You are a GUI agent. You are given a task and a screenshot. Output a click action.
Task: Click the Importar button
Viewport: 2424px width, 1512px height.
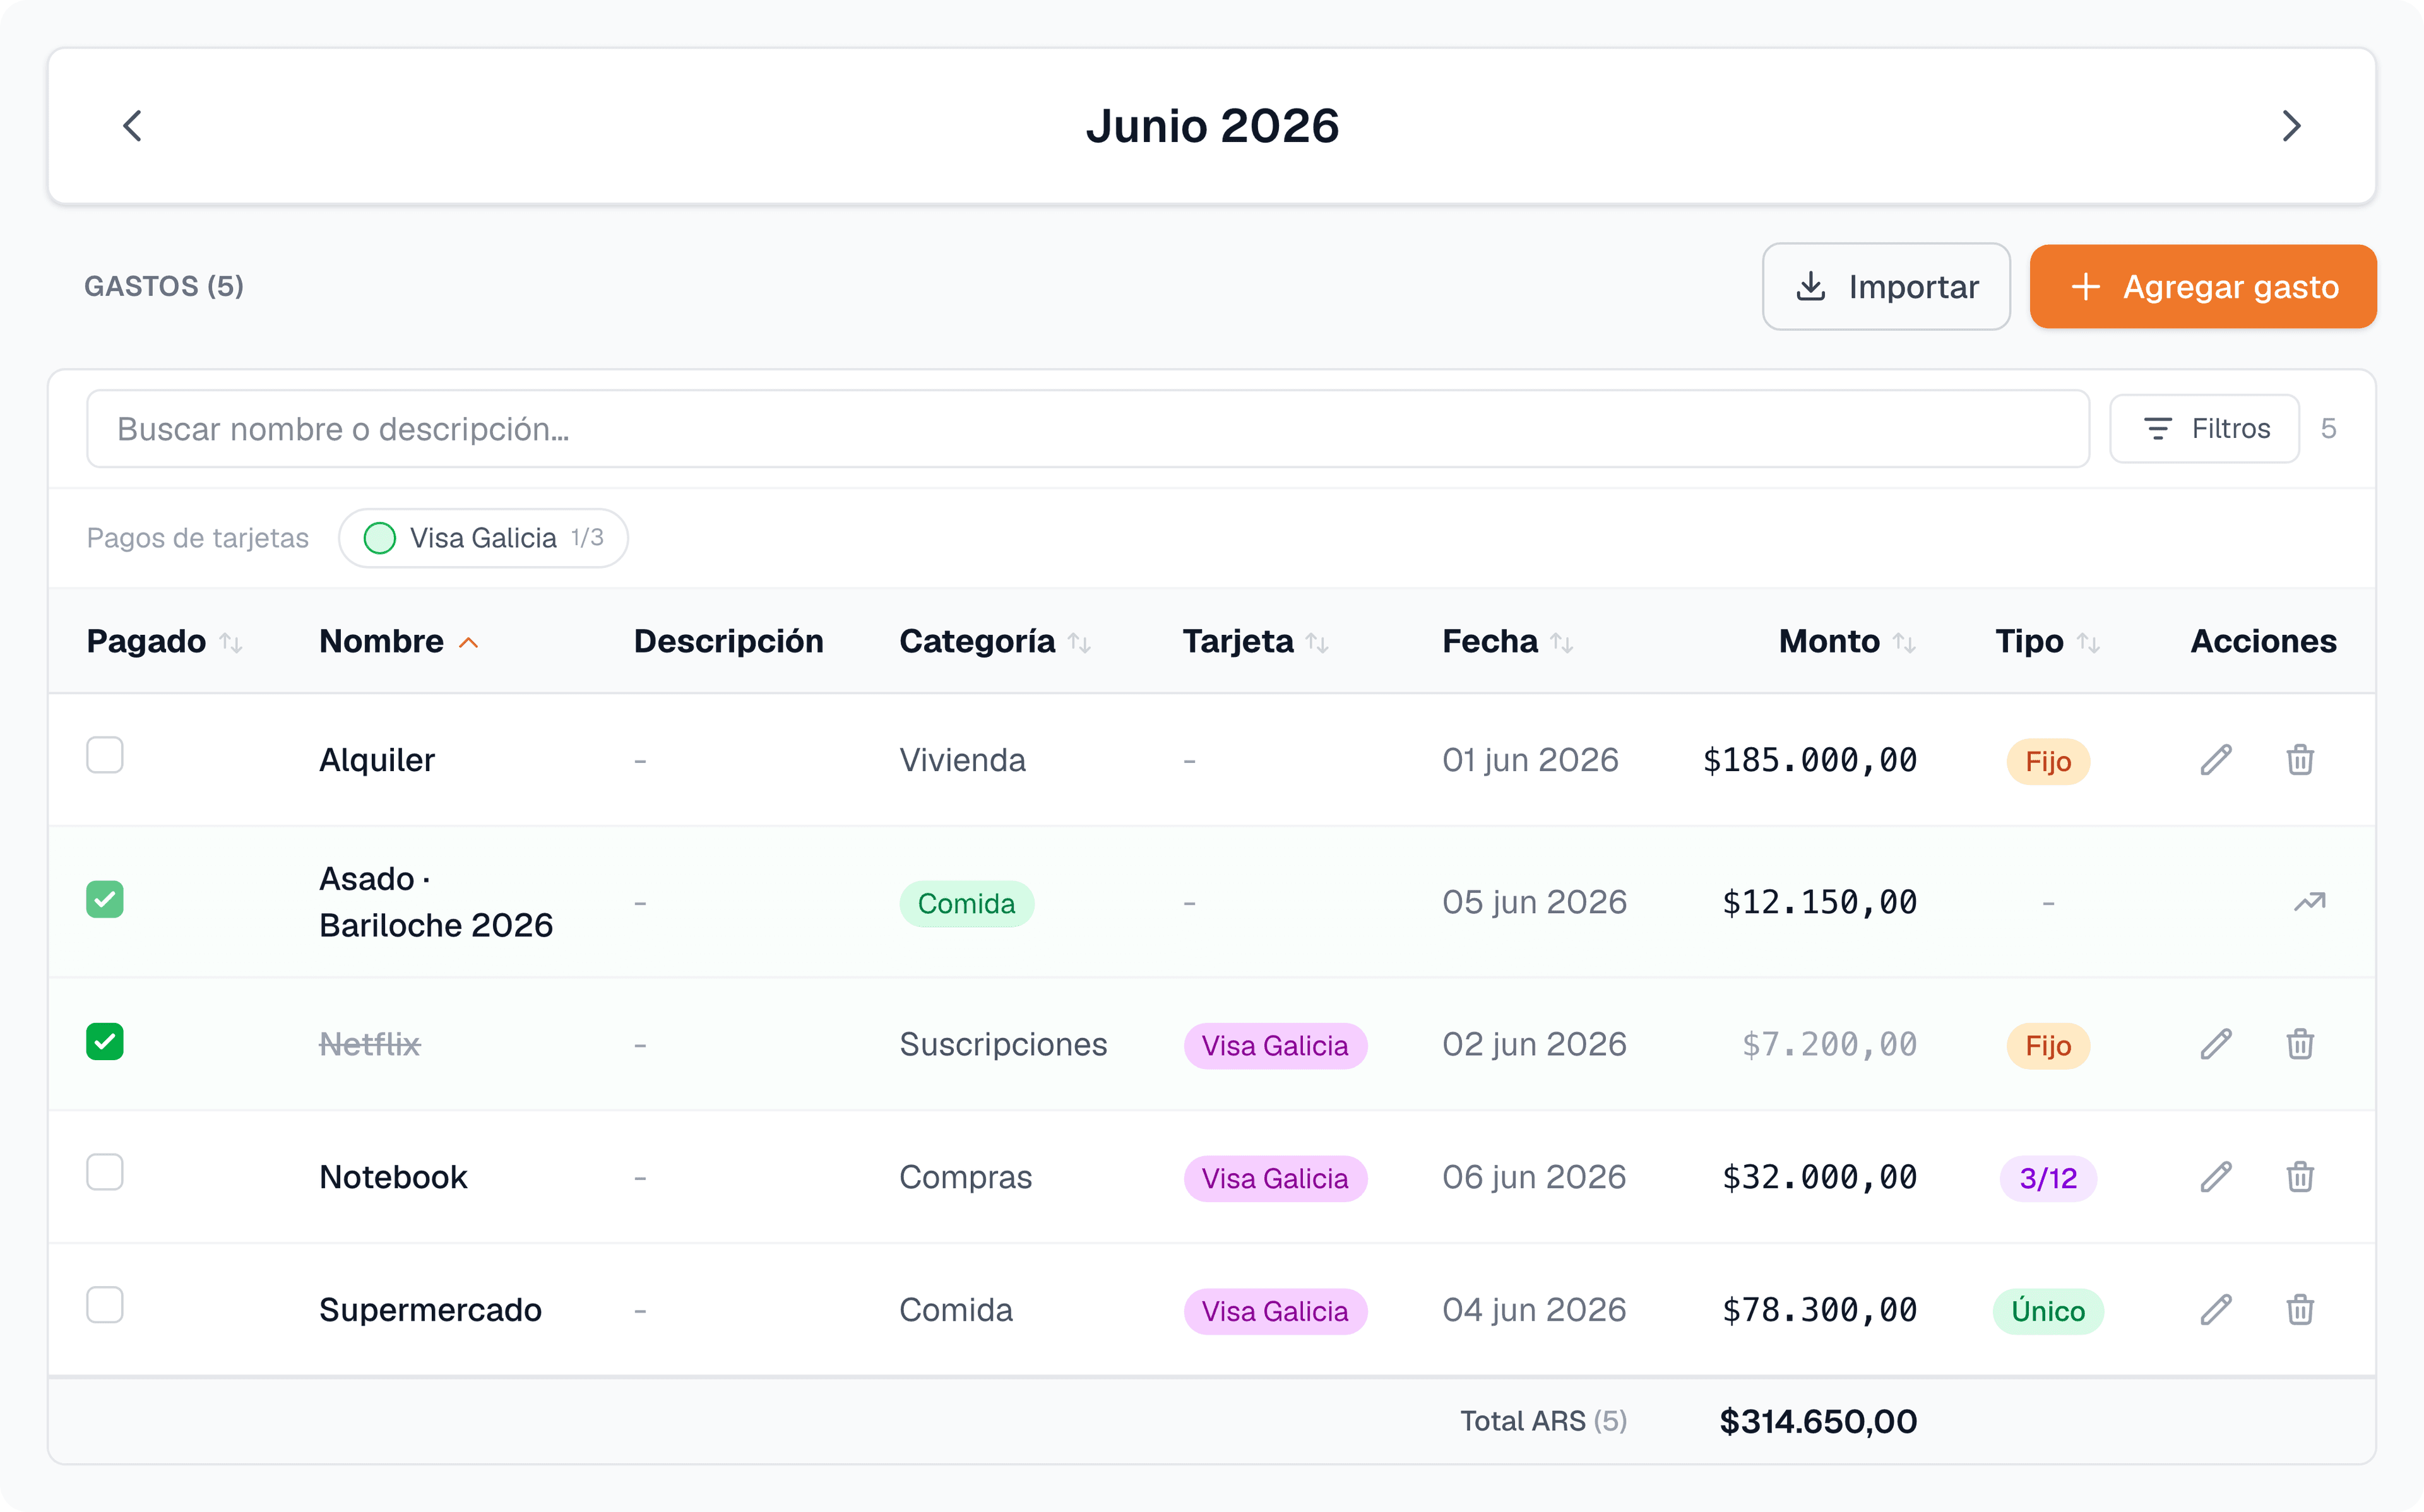tap(1886, 287)
